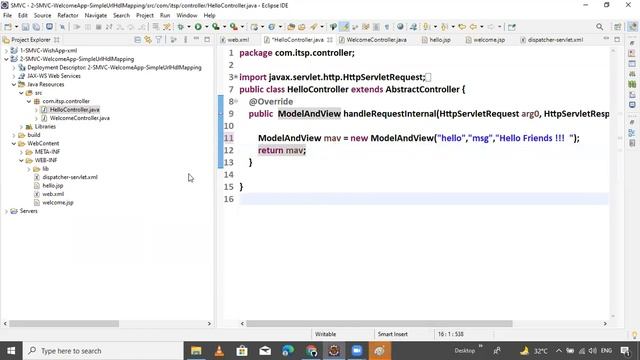This screenshot has height=360, width=640.
Task: Select the Java EE perspective icon
Action: 632,27
